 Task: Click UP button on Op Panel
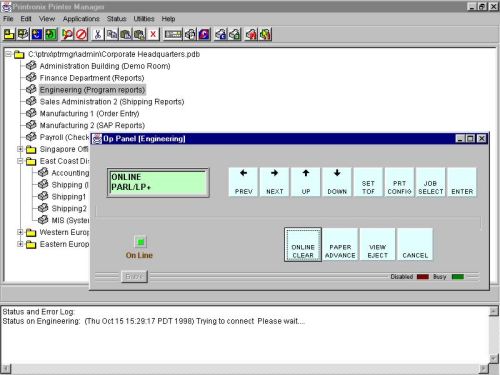306,182
